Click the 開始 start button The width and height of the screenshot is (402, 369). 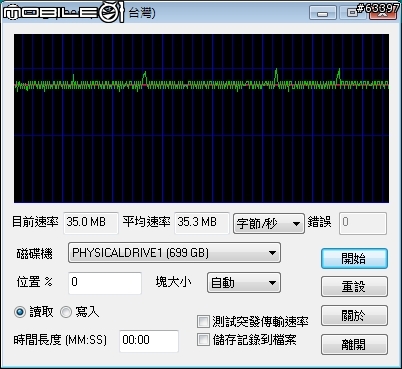pos(354,258)
